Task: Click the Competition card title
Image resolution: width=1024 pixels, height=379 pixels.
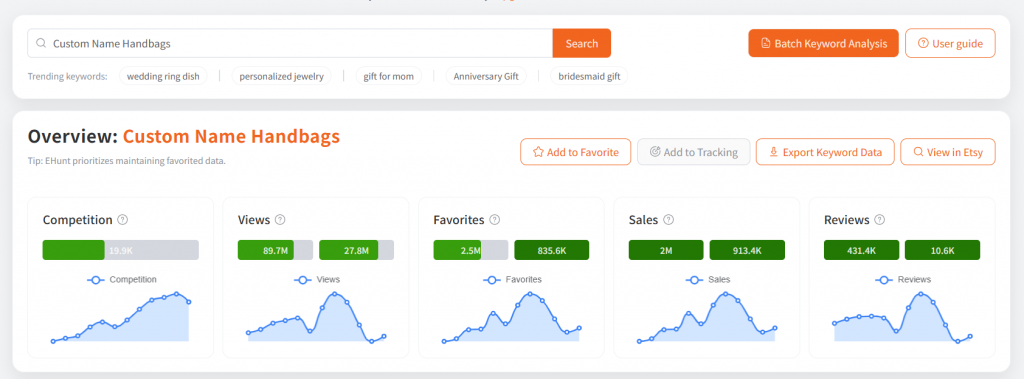Action: click(x=78, y=220)
